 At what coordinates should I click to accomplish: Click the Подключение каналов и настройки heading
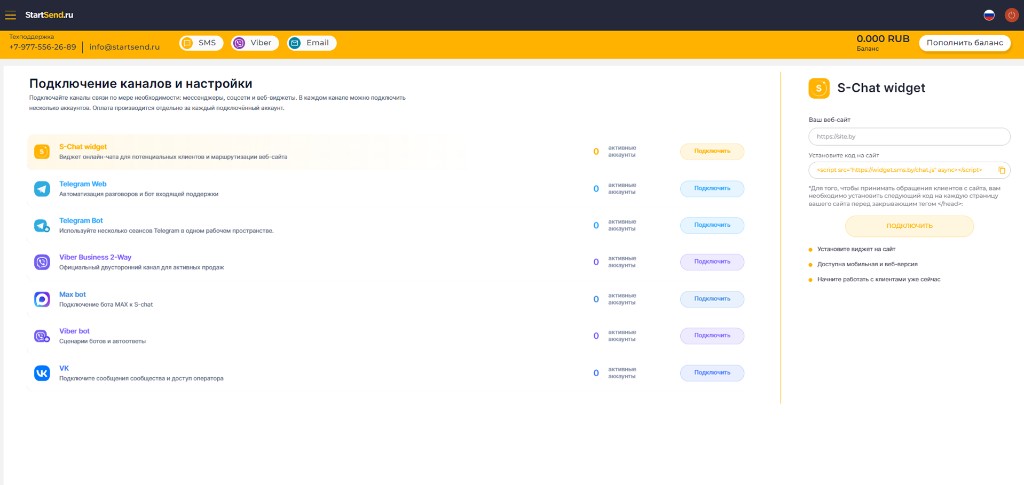point(140,84)
